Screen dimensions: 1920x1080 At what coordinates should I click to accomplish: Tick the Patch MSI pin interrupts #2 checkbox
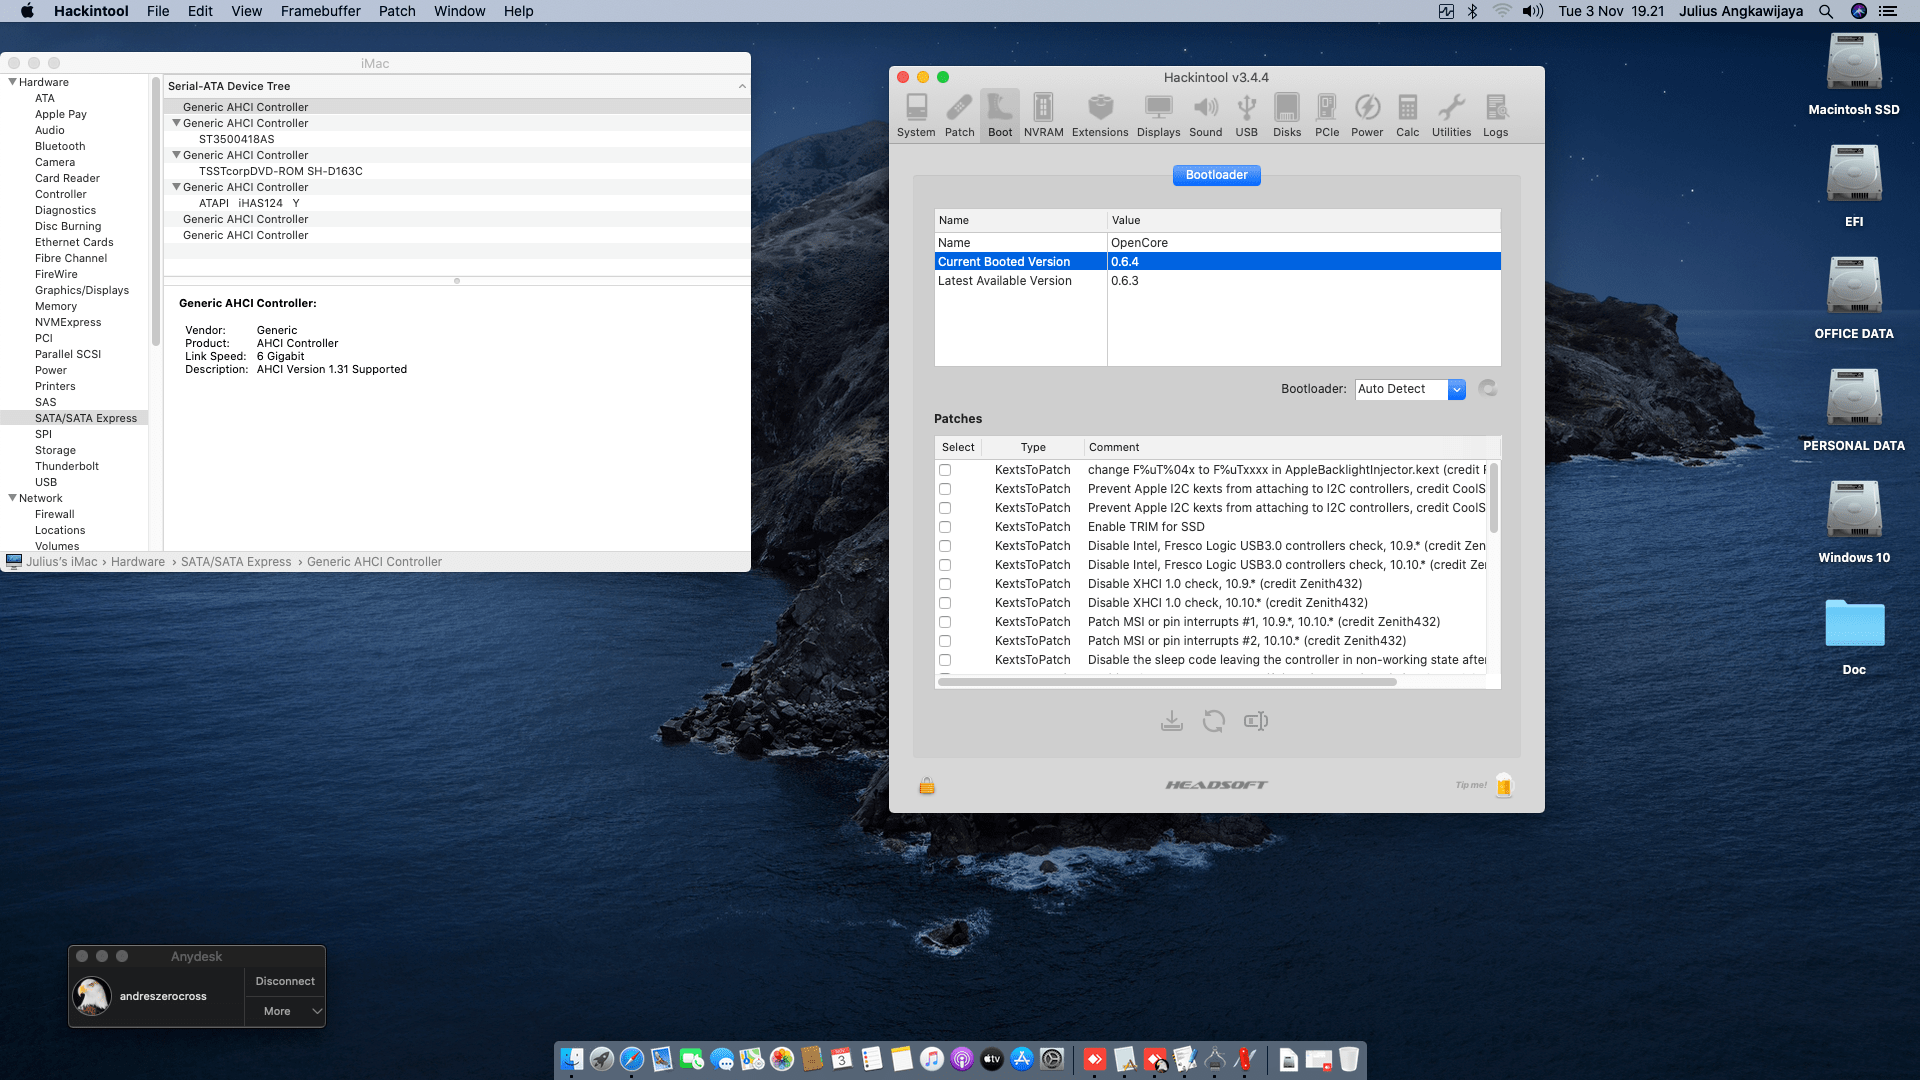click(945, 641)
